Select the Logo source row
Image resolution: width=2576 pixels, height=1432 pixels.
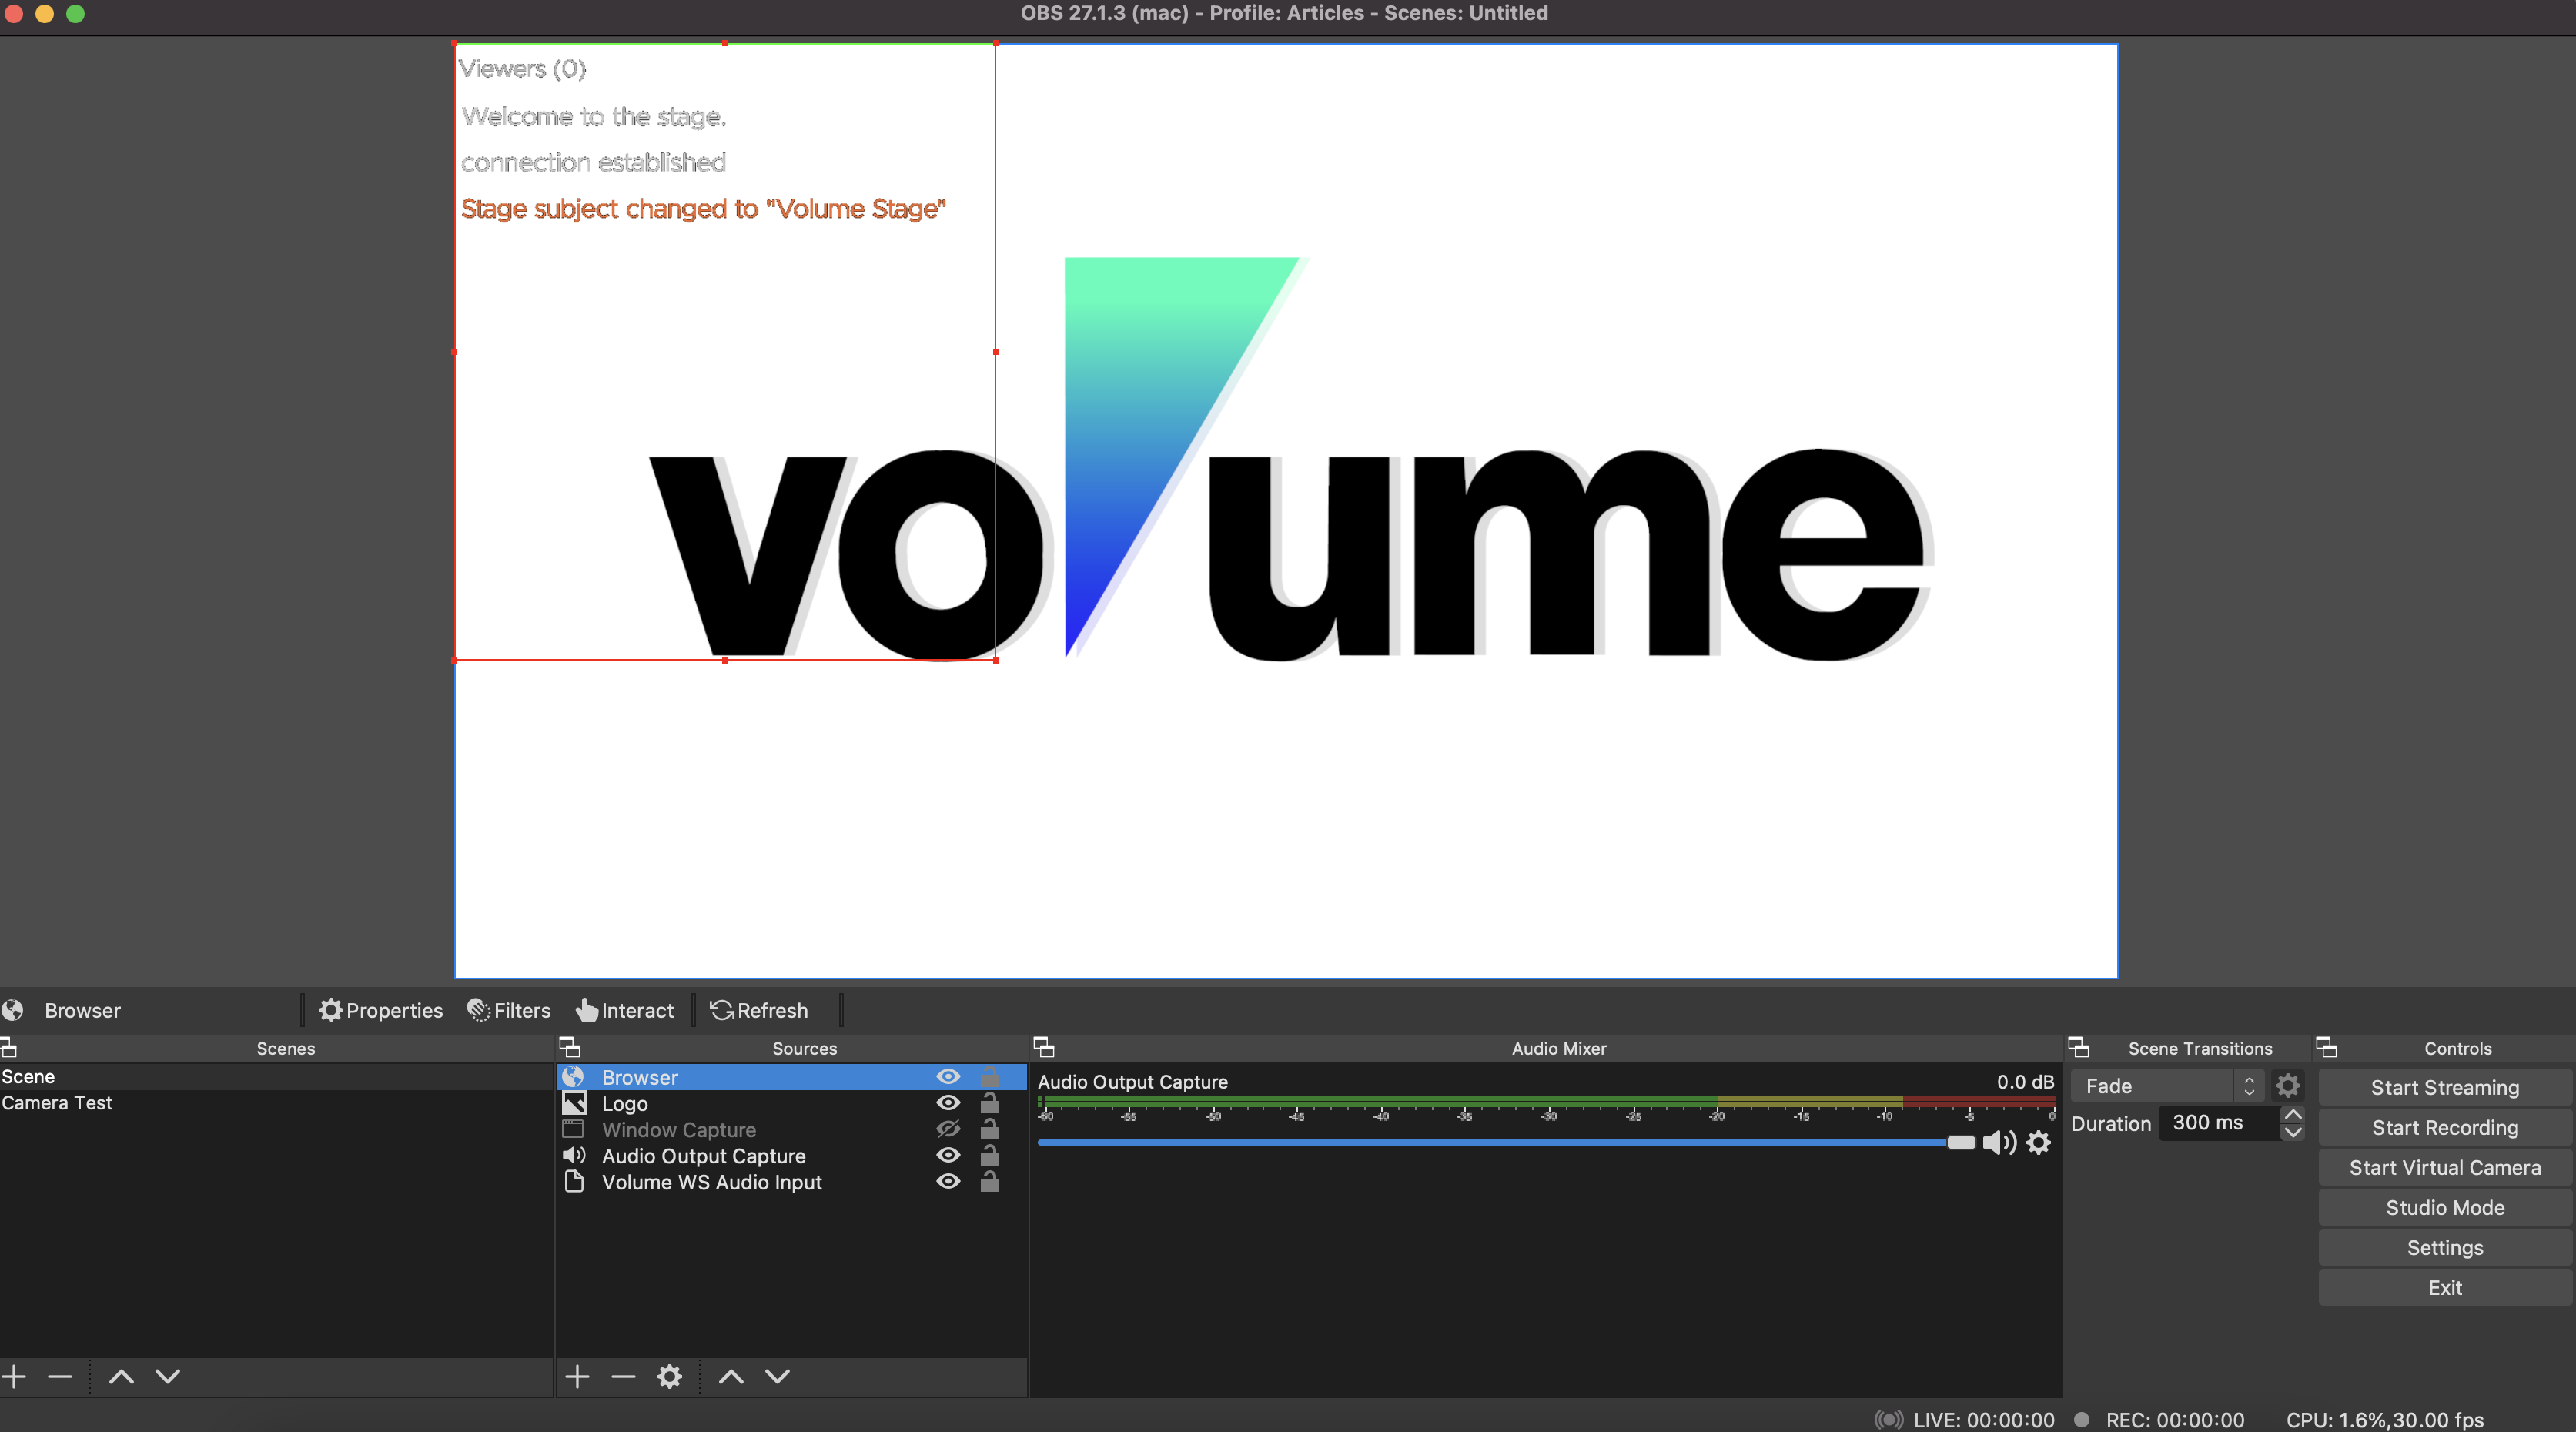tap(791, 1103)
